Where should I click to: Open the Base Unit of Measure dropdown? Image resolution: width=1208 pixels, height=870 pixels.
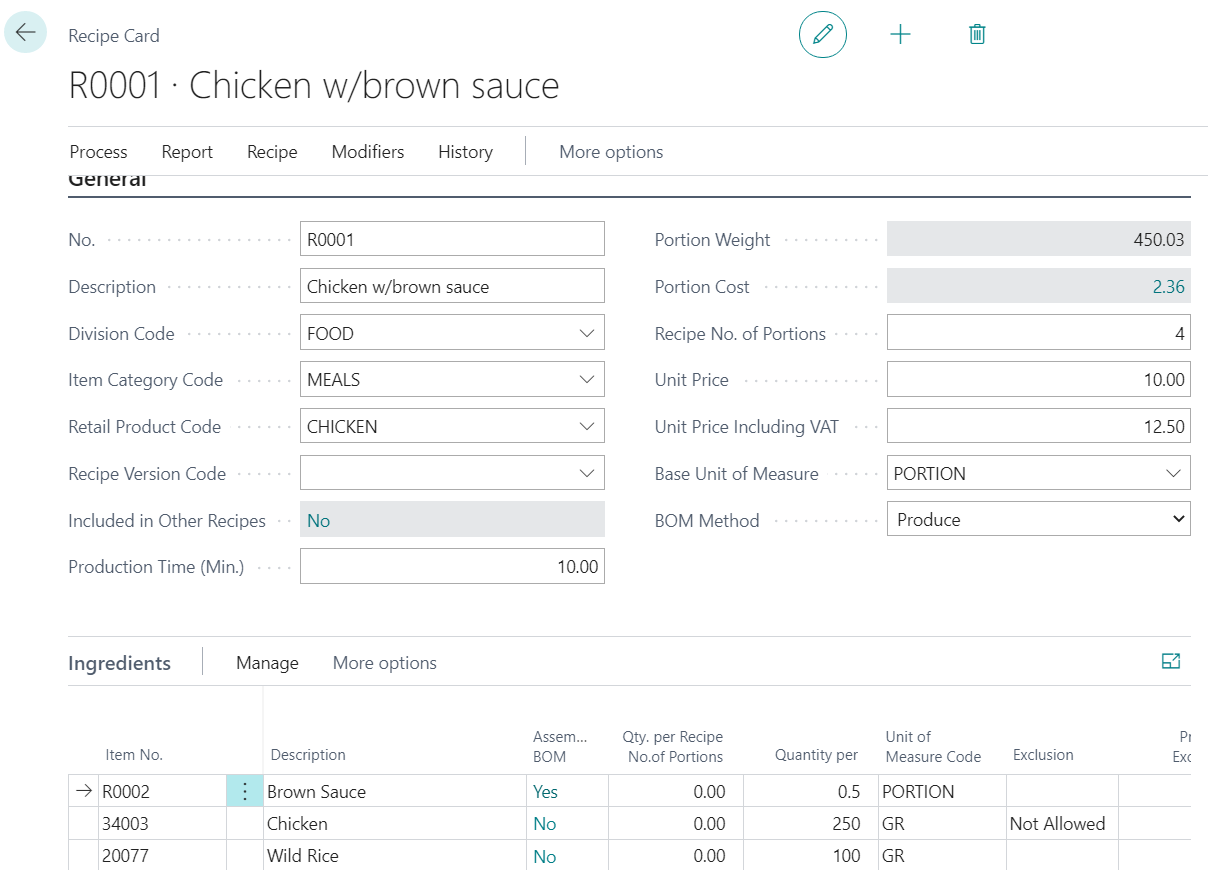coord(1173,473)
